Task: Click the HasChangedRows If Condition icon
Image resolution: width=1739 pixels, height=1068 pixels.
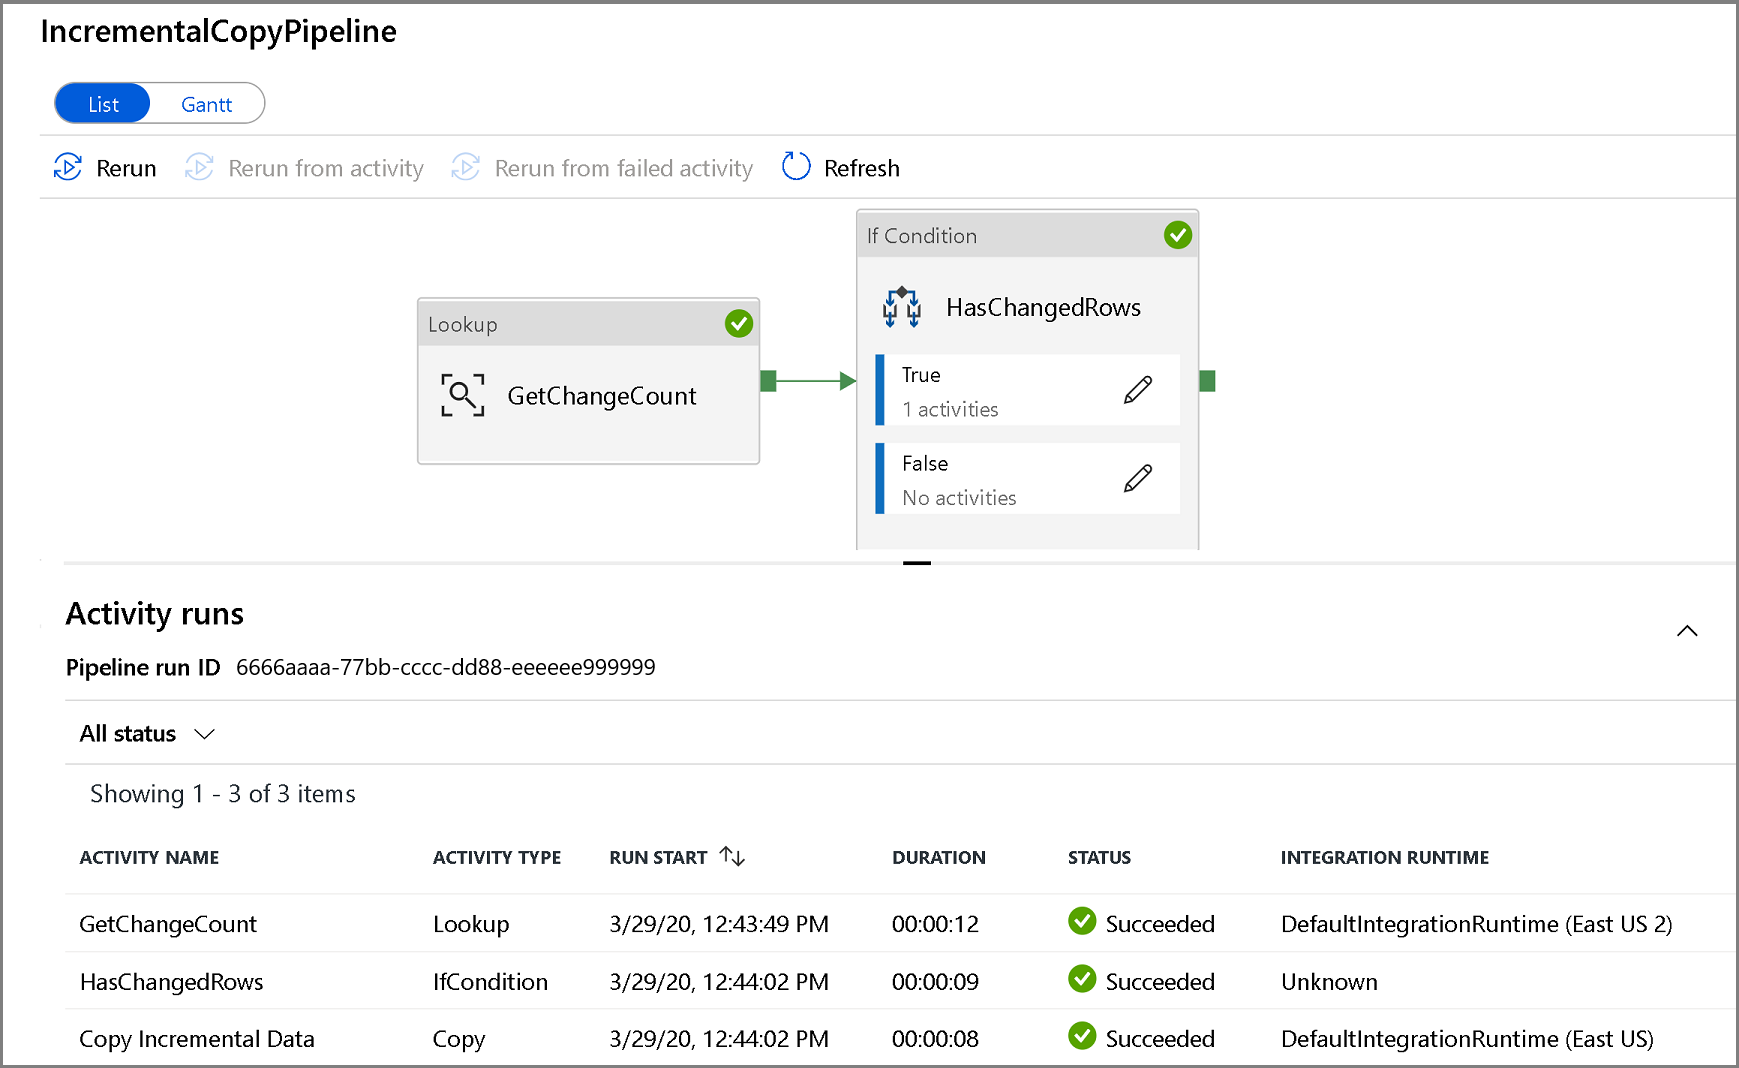Action: (901, 307)
